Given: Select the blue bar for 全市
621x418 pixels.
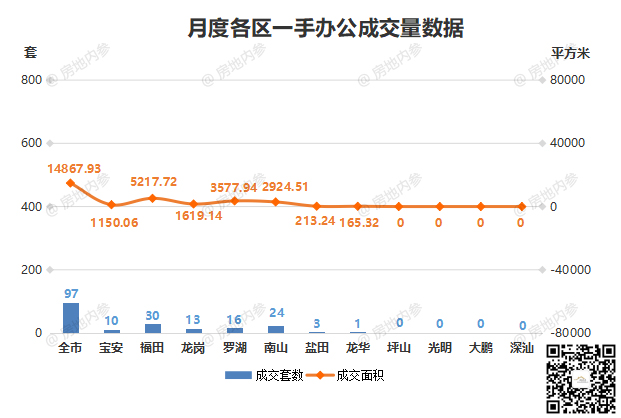Looking at the screenshot, I should (71, 318).
